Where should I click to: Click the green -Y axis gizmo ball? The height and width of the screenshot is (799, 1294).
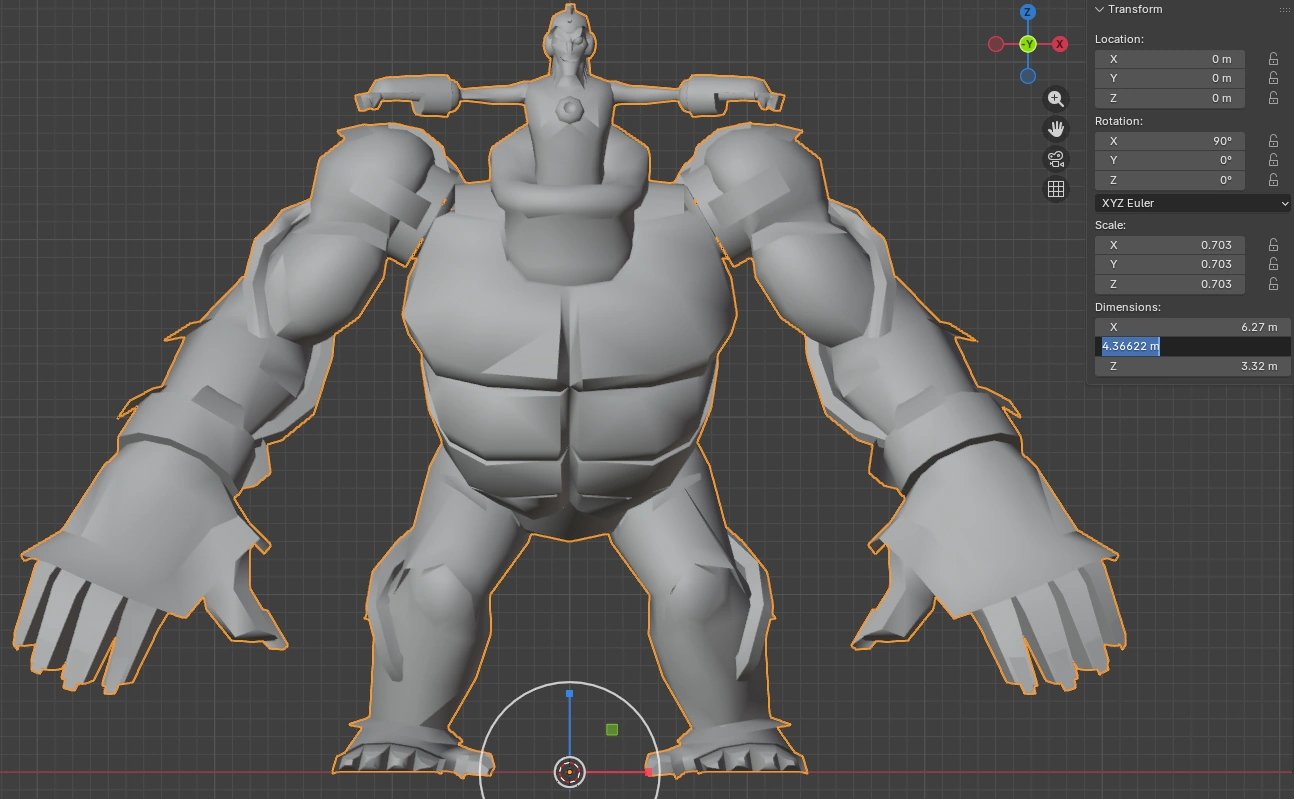(1028, 44)
